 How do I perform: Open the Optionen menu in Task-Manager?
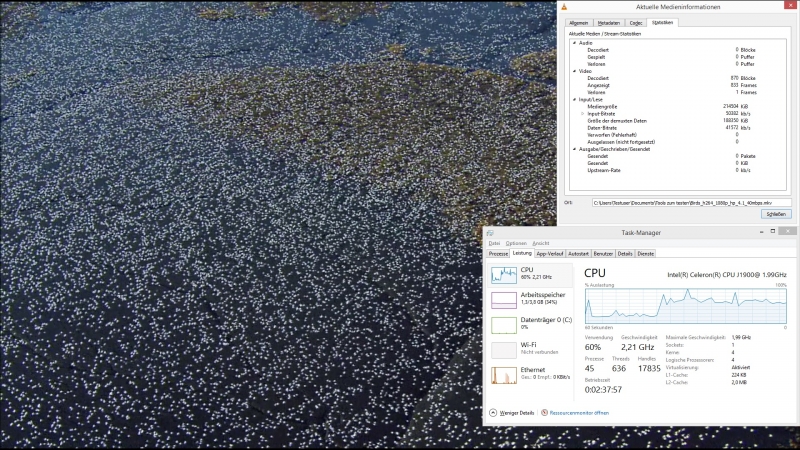pos(516,243)
